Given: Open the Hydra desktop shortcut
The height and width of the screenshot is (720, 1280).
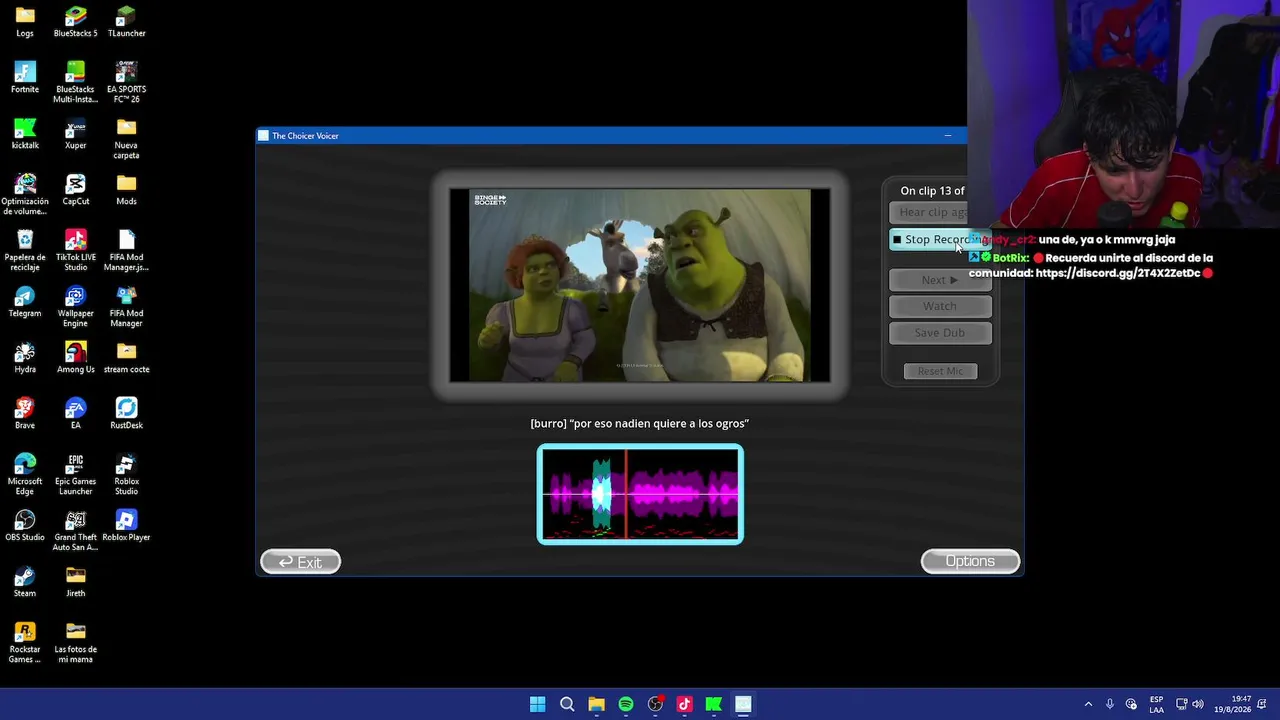Looking at the screenshot, I should pyautogui.click(x=25, y=358).
